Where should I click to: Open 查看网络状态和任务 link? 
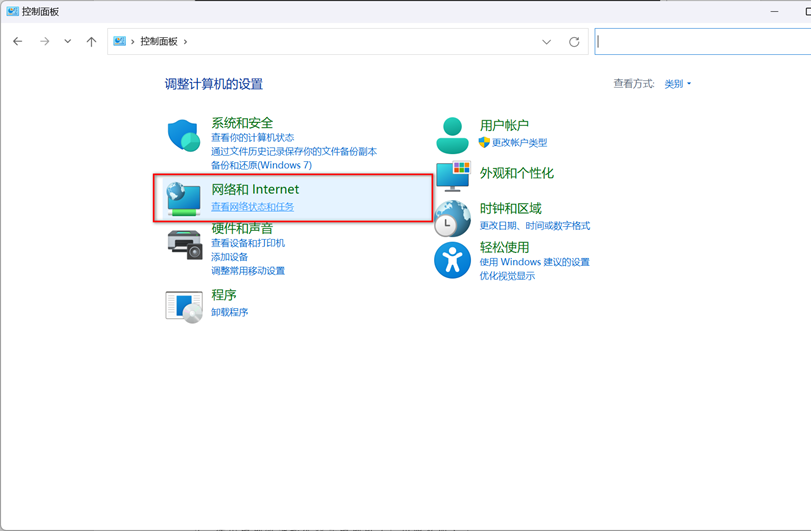point(252,207)
